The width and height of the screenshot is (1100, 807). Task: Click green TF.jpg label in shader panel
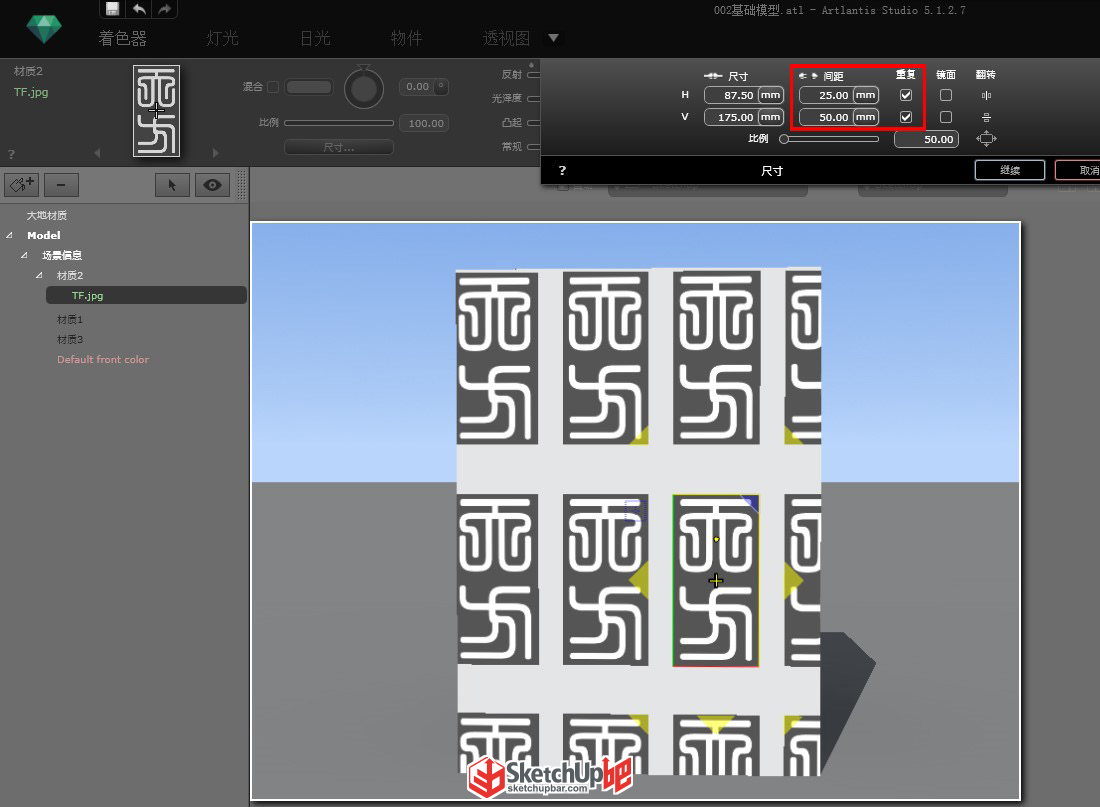point(31,92)
